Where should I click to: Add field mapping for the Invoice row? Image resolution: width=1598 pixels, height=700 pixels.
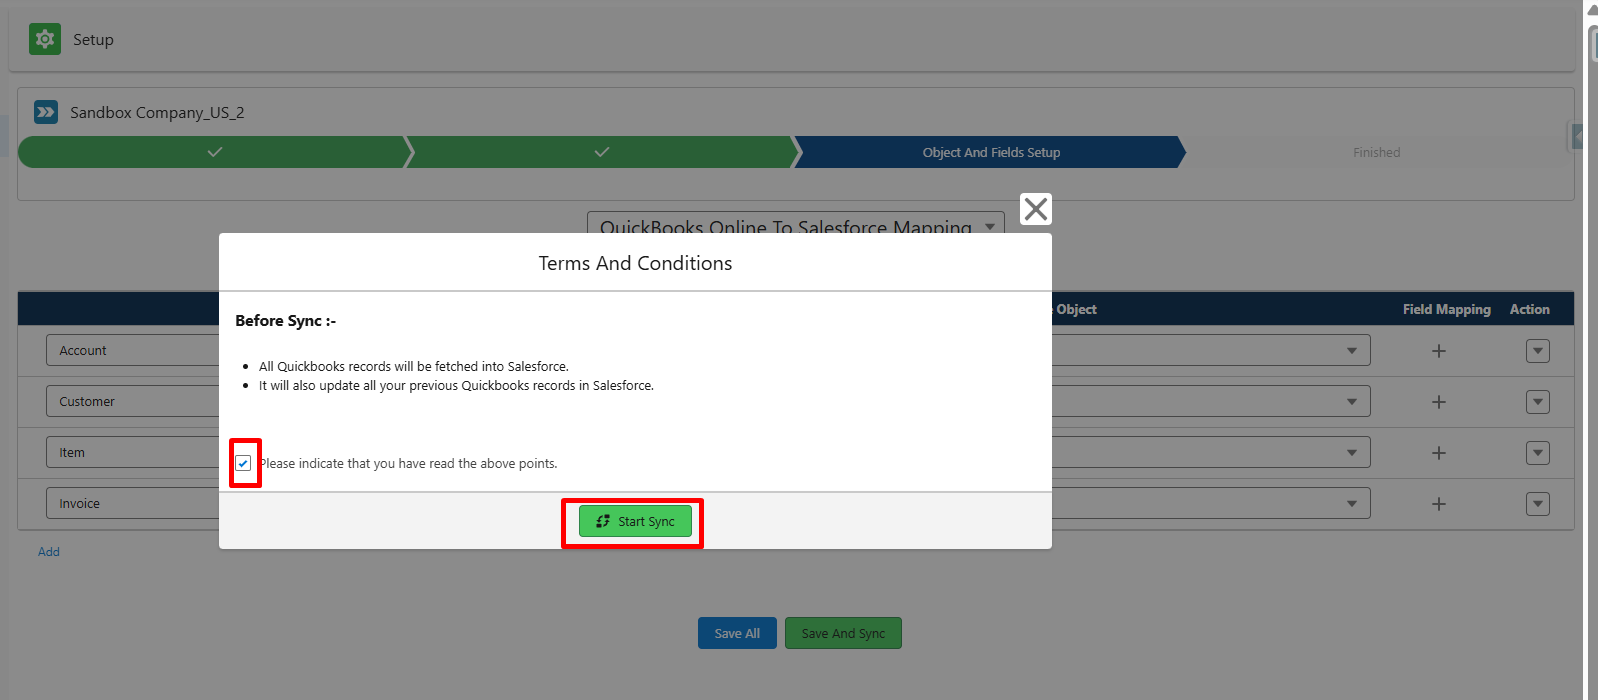pos(1439,504)
